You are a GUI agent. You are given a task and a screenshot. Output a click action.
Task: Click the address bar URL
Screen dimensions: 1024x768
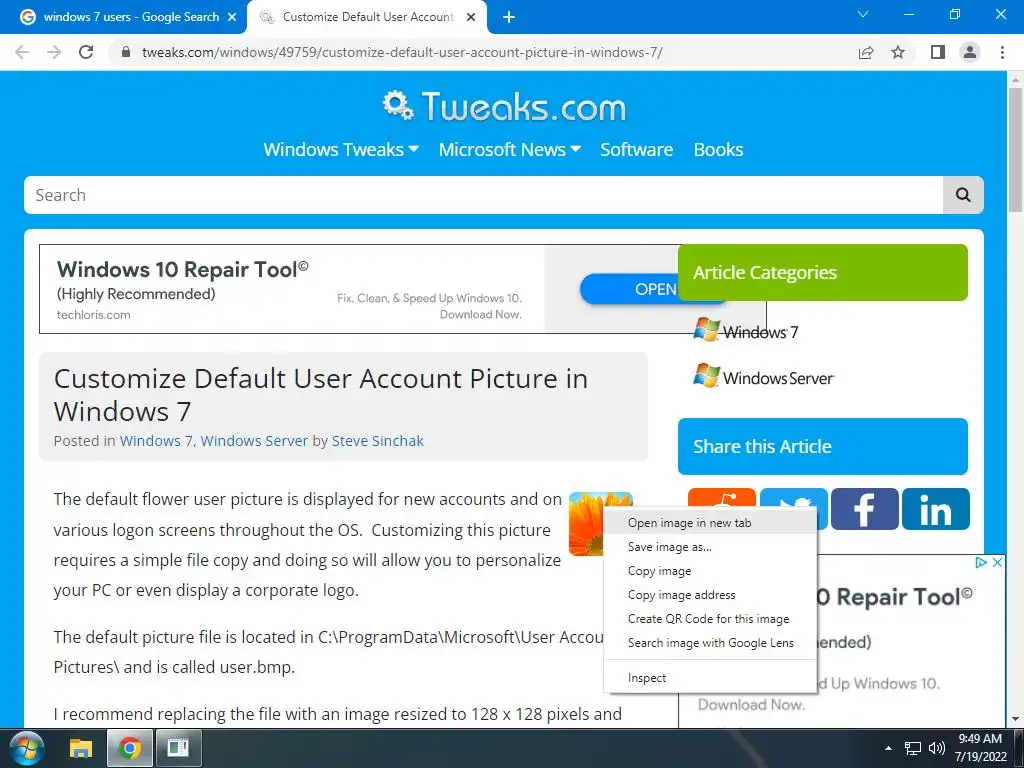click(402, 52)
